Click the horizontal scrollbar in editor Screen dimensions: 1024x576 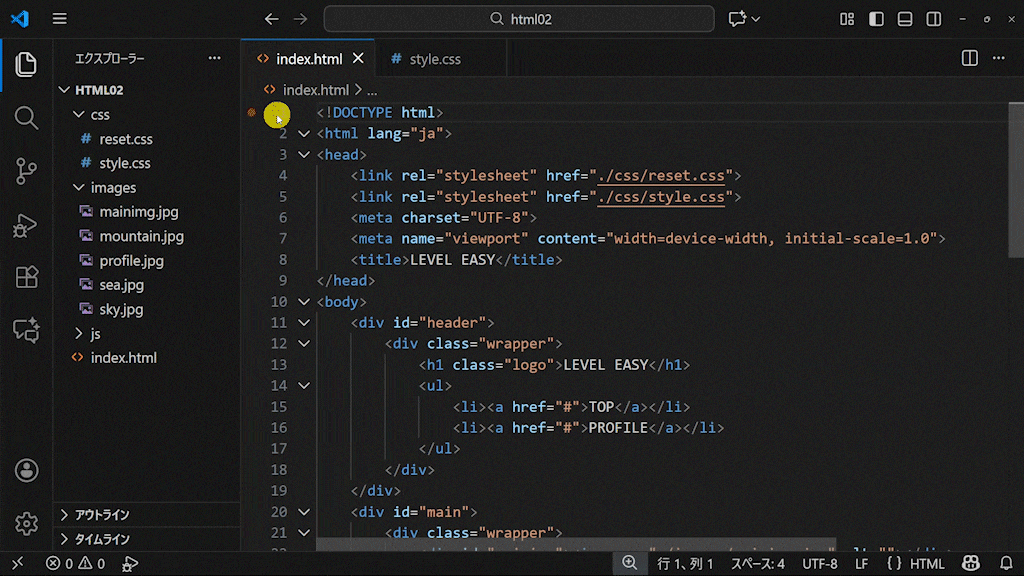(x=575, y=546)
